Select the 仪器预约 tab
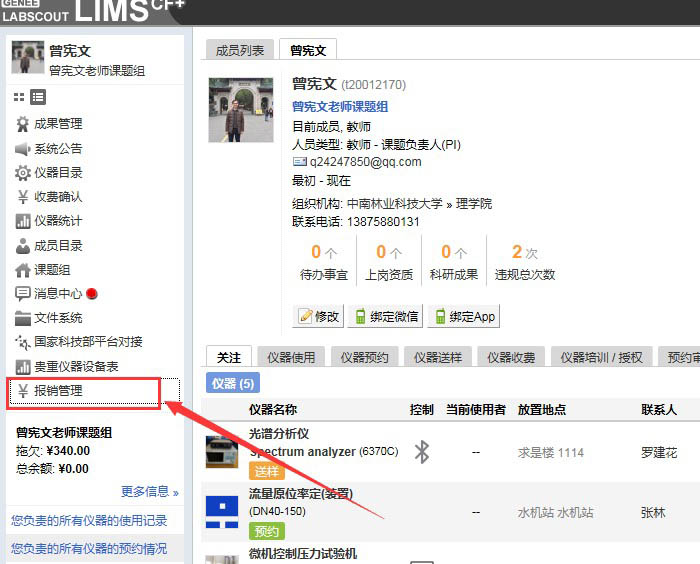700x564 pixels. (x=366, y=357)
